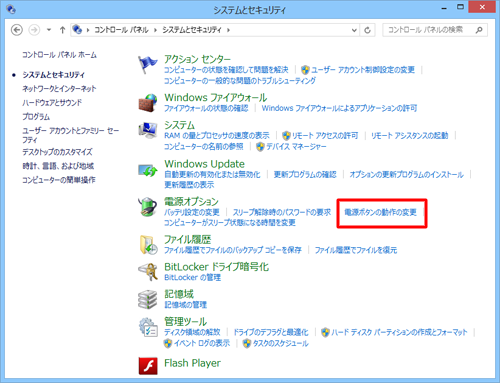The height and width of the screenshot is (383, 500).
Task: Click the File History folder icon
Action: (x=148, y=245)
